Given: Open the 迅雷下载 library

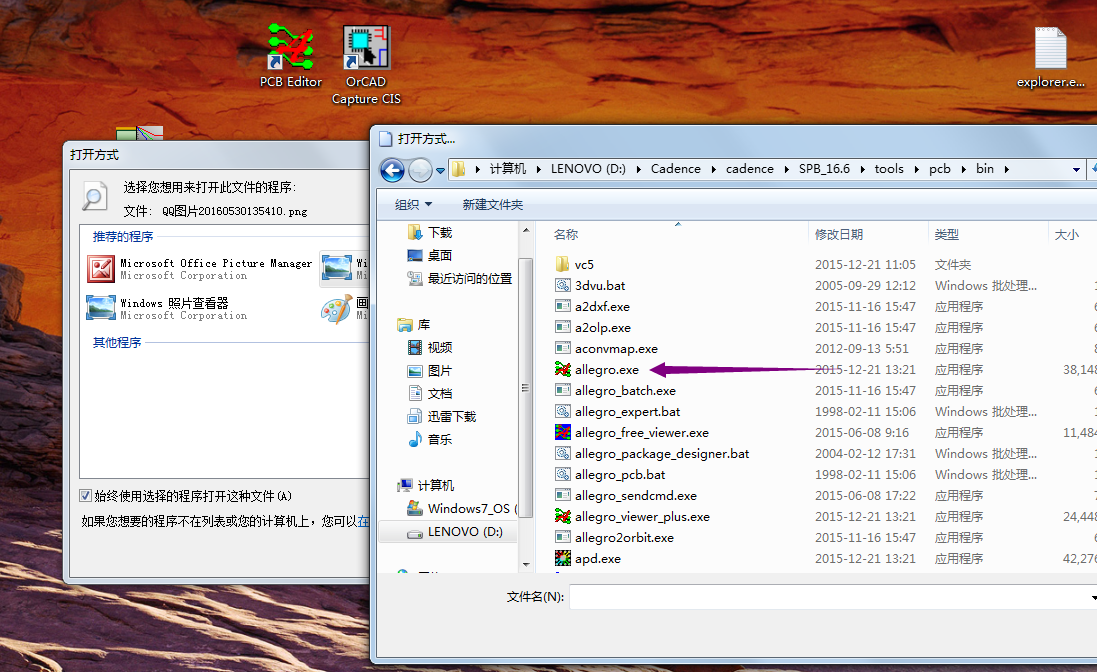Looking at the screenshot, I should (x=441, y=417).
